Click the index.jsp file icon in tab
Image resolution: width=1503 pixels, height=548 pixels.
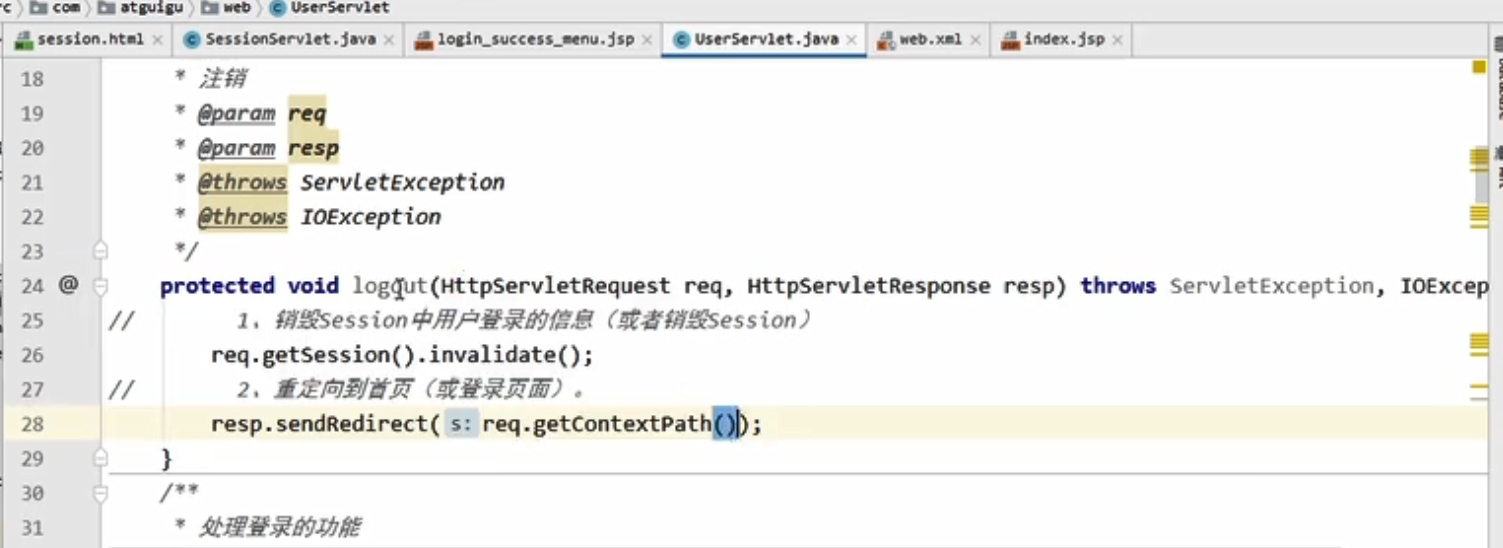1010,40
